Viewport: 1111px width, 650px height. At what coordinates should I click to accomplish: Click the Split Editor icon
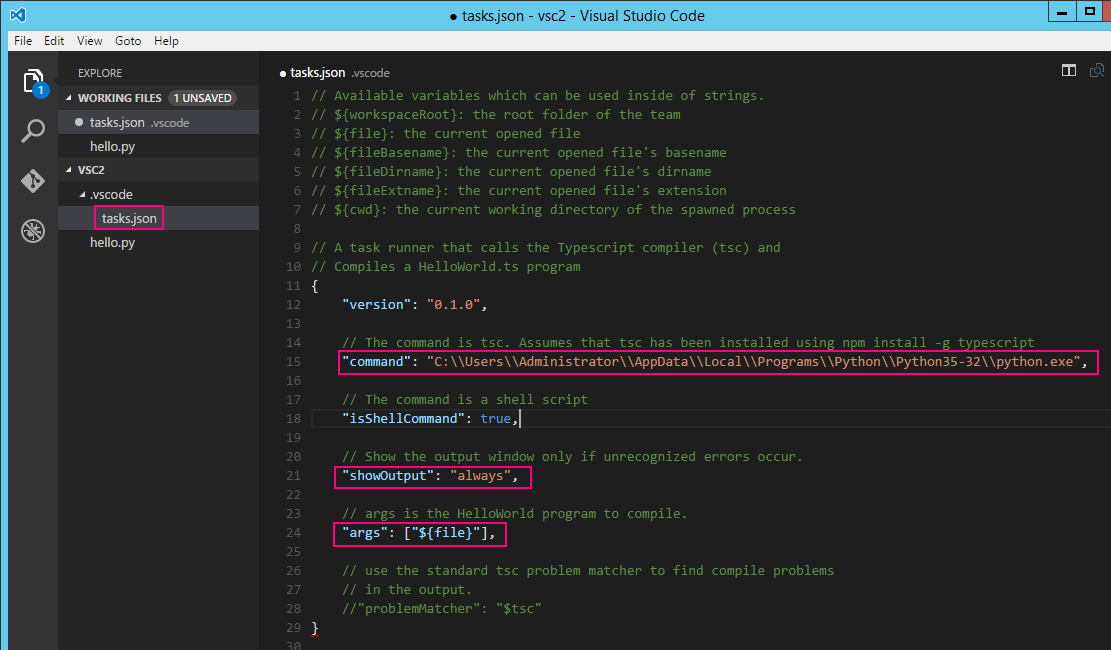coord(1068,70)
